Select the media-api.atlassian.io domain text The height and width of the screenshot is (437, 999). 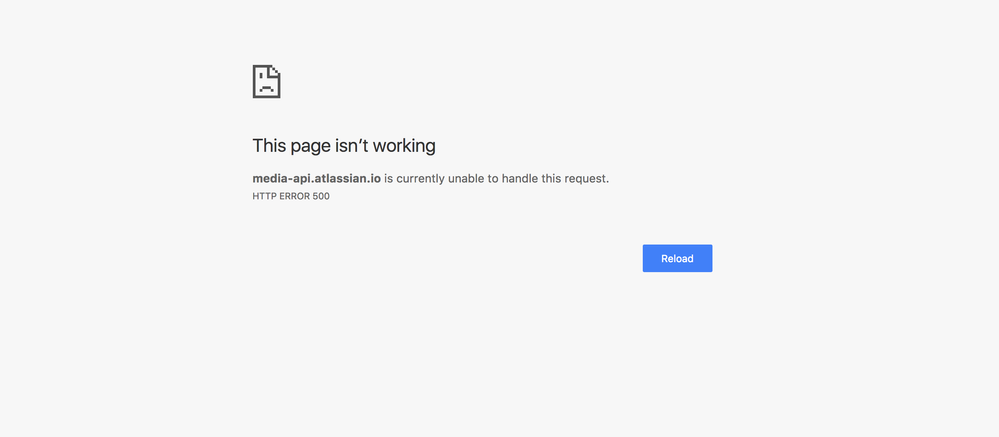coord(317,178)
